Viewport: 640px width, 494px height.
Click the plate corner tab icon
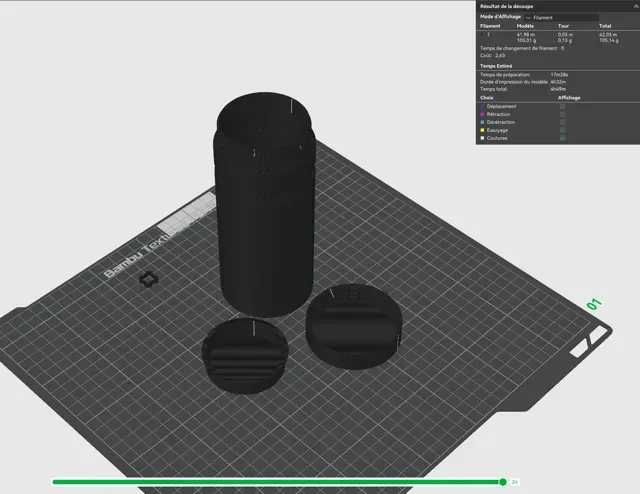[588, 343]
